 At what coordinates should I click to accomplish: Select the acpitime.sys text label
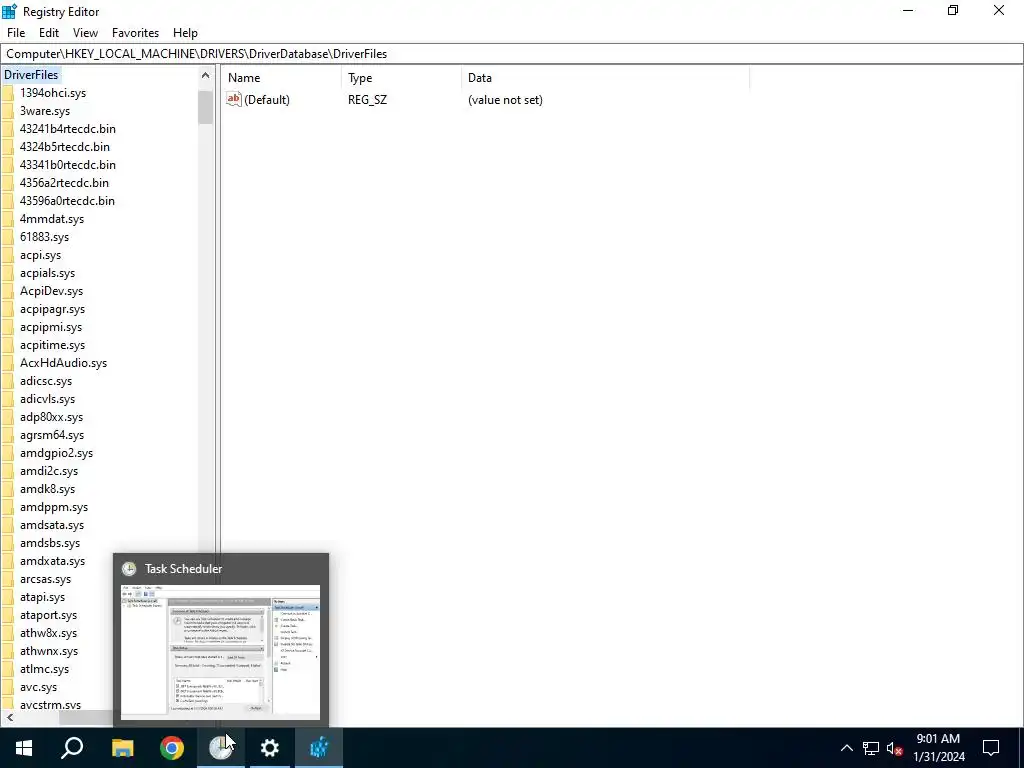click(52, 345)
